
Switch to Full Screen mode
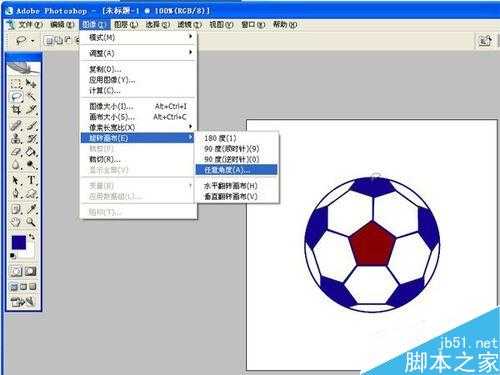pos(32,287)
